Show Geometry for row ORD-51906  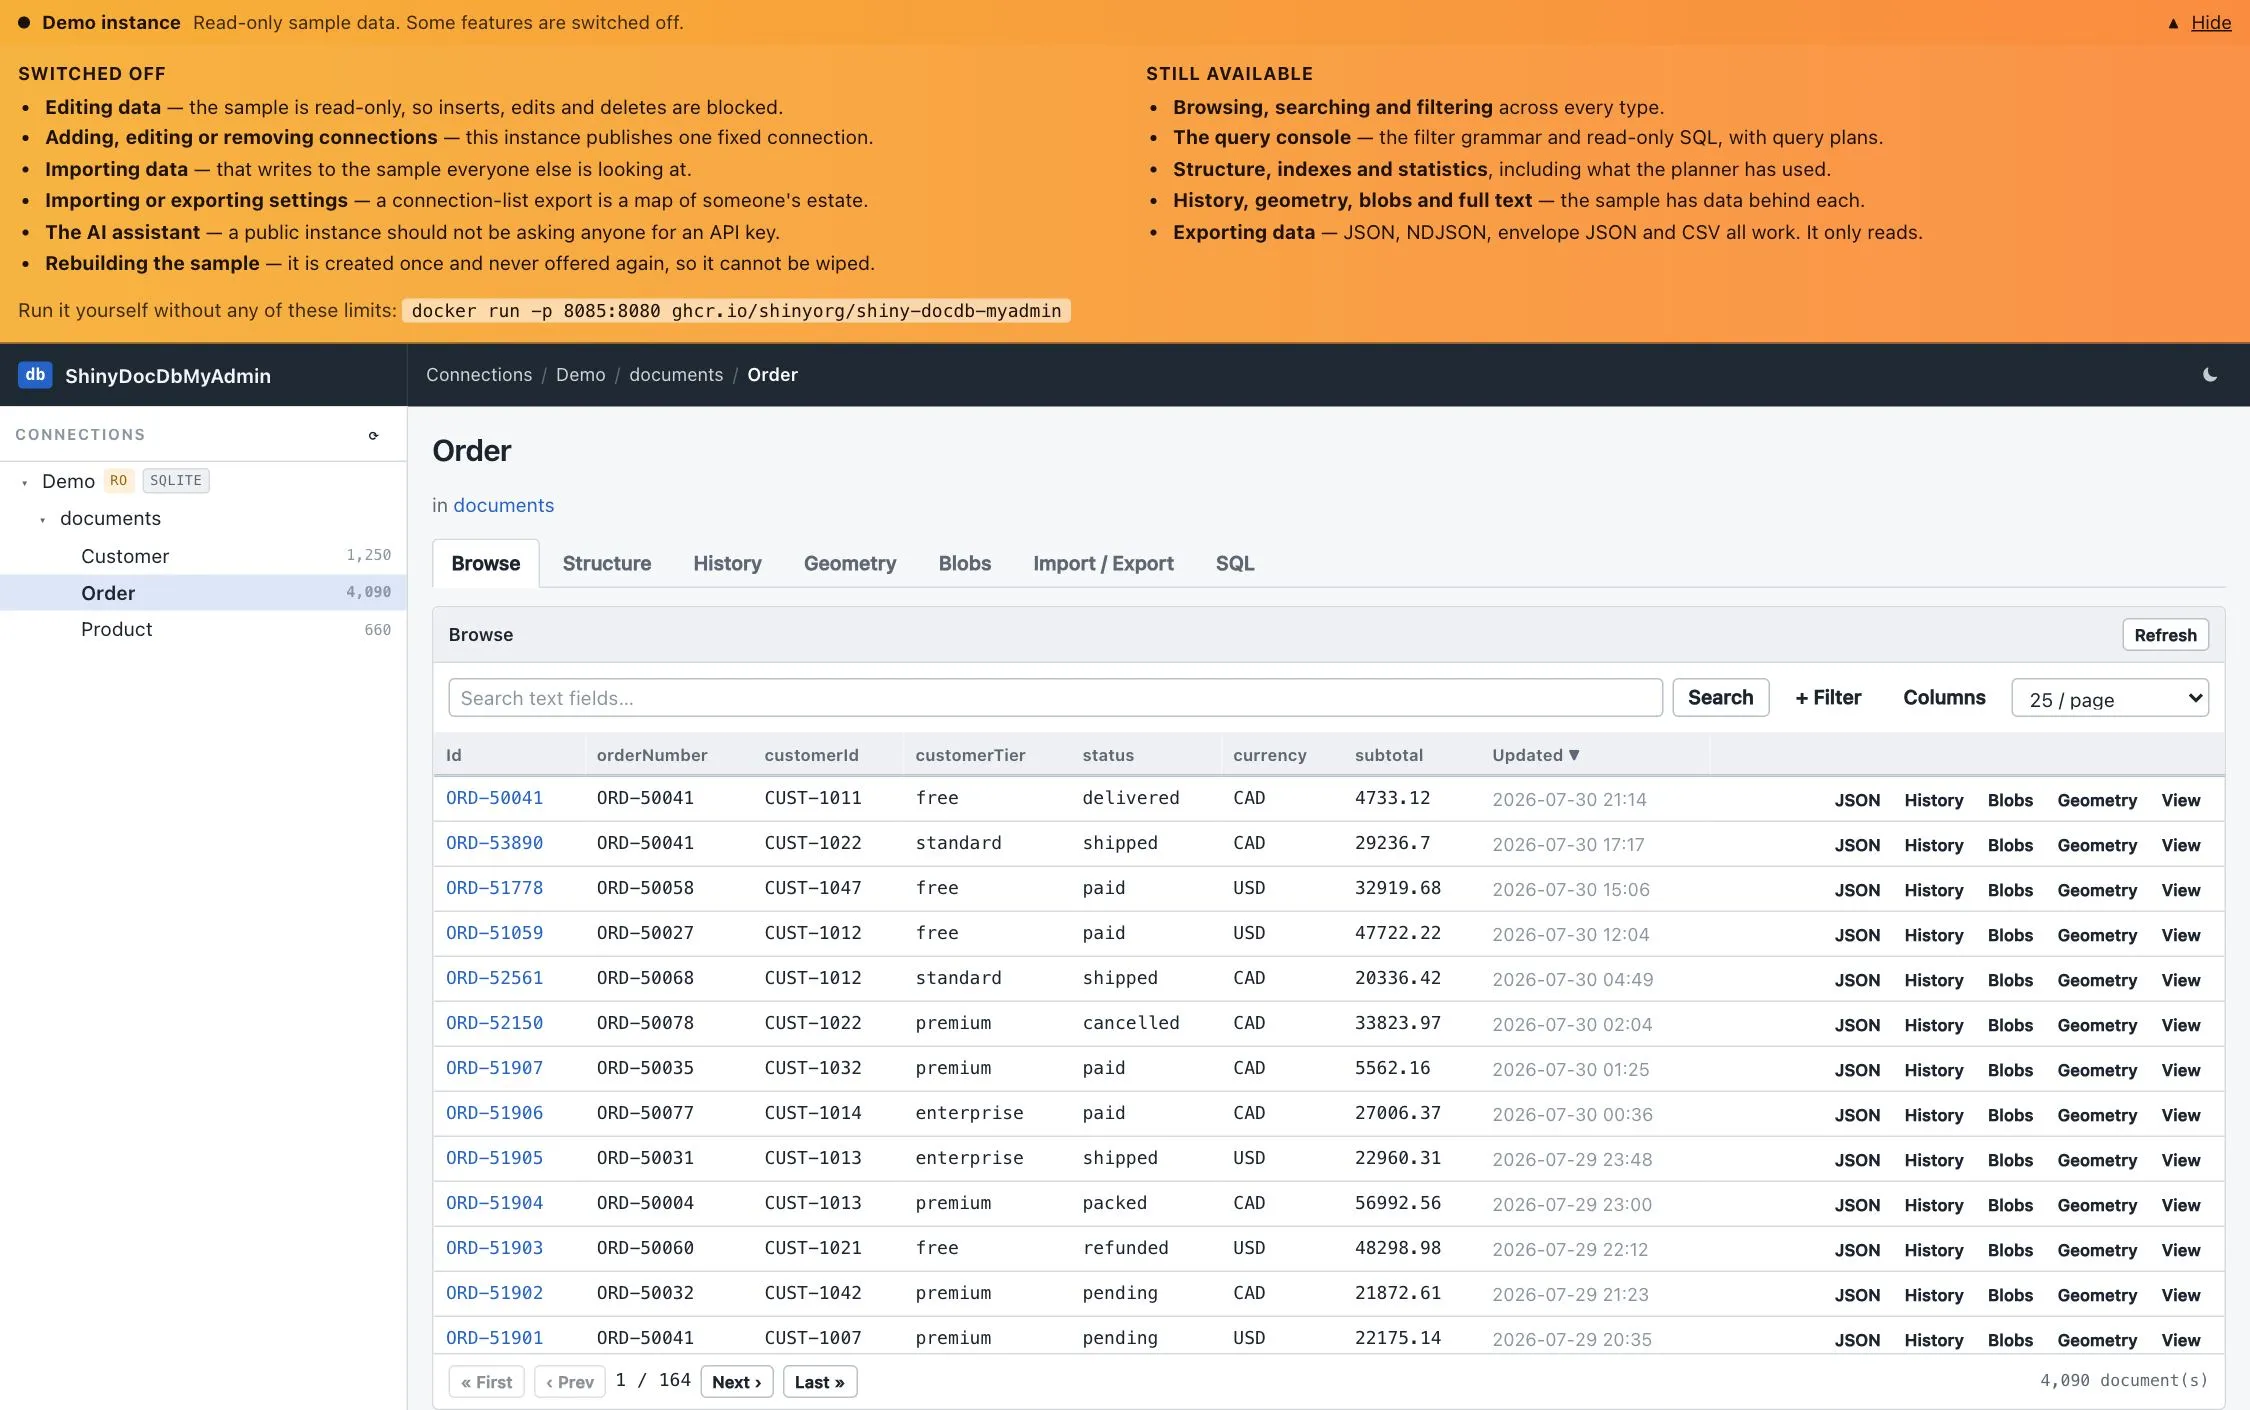click(2097, 1115)
